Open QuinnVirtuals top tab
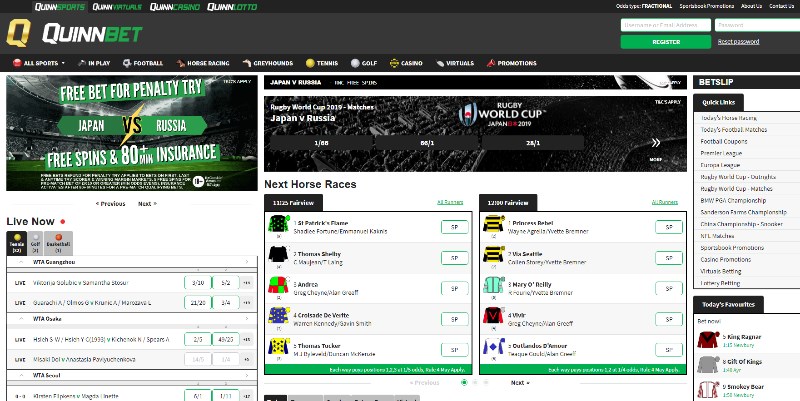Viewport: 800px width, 401px height. point(117,7)
